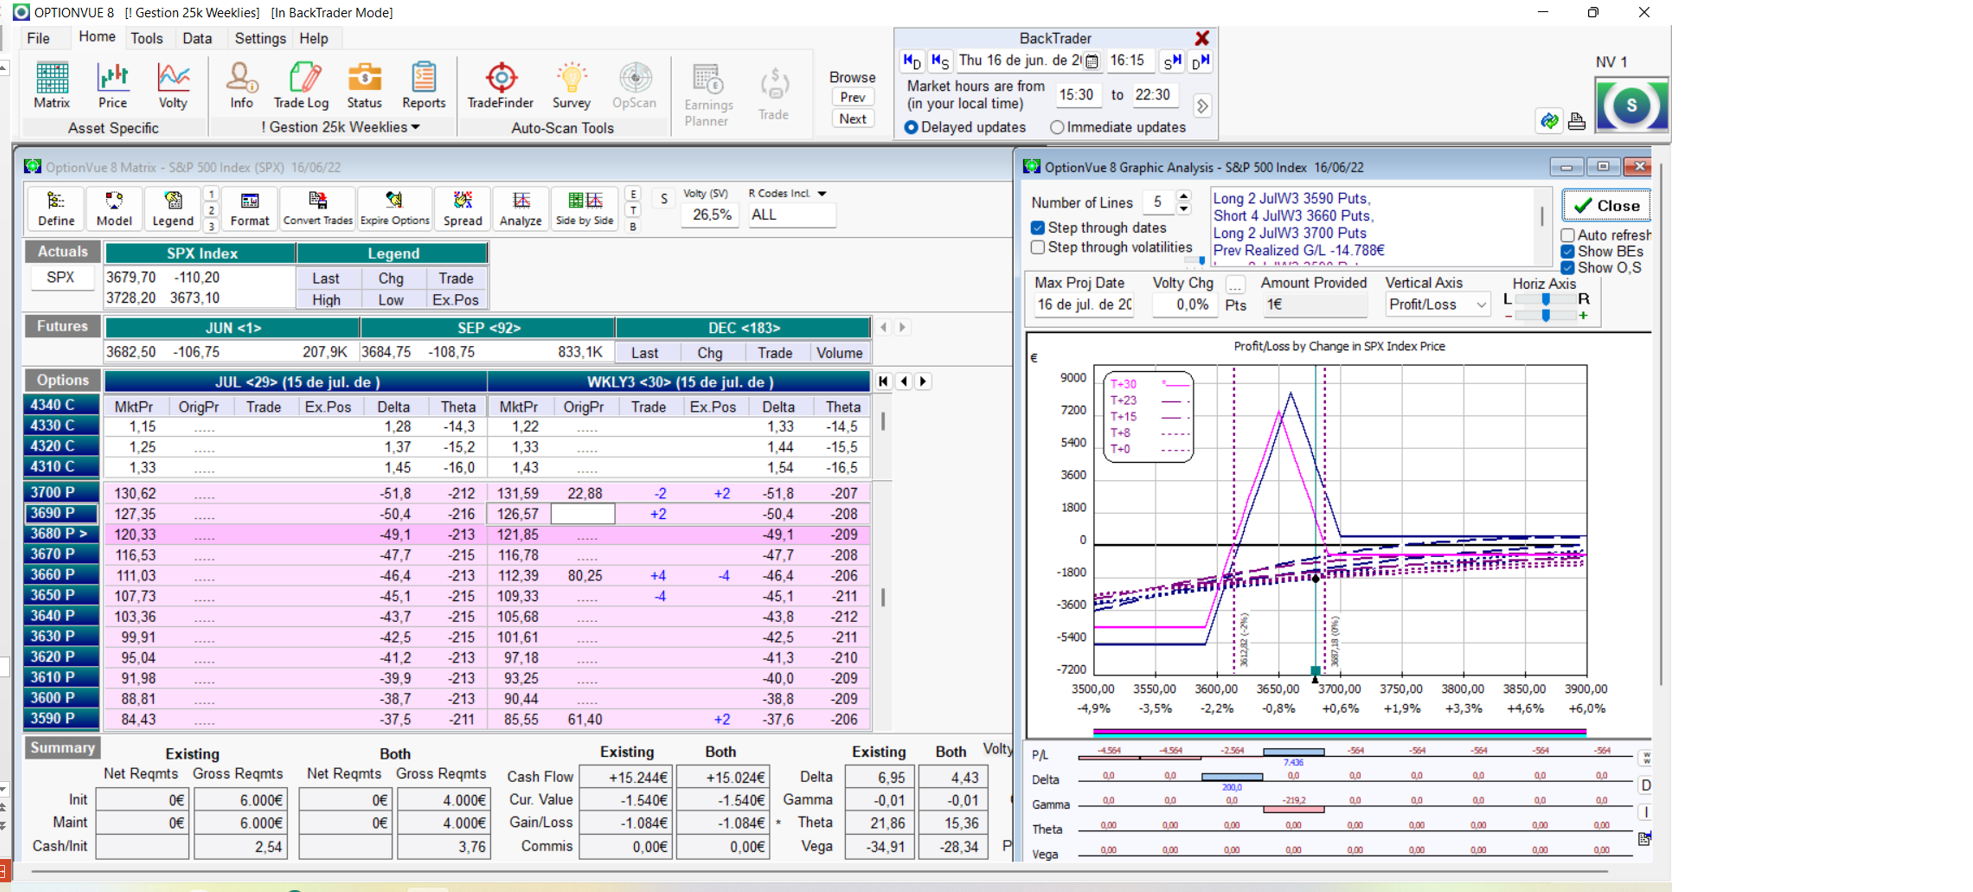The image size is (1973, 892).
Task: Open the Reports tool
Action: click(424, 85)
